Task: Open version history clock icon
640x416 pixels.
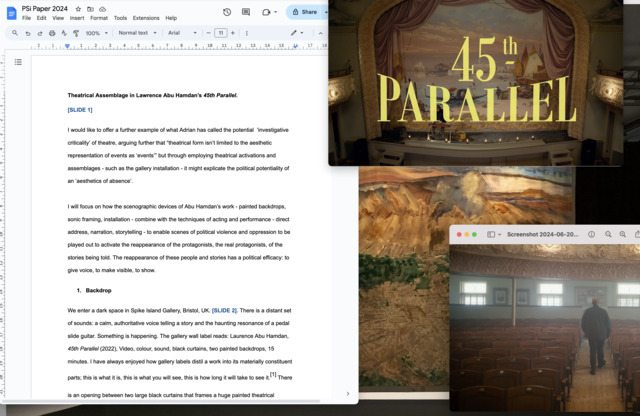Action: point(227,12)
